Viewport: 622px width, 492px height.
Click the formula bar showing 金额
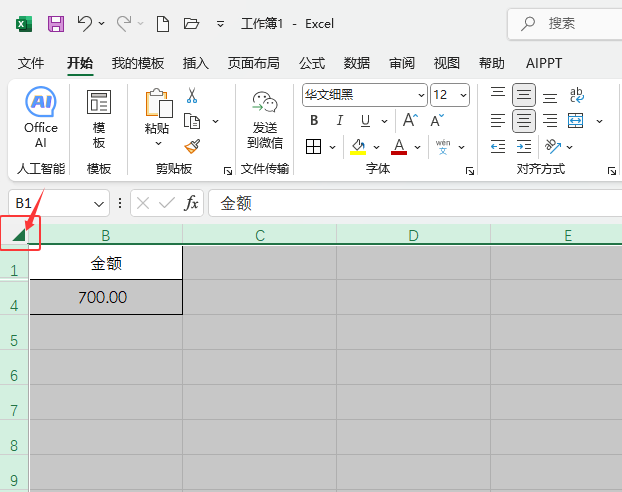[415, 203]
